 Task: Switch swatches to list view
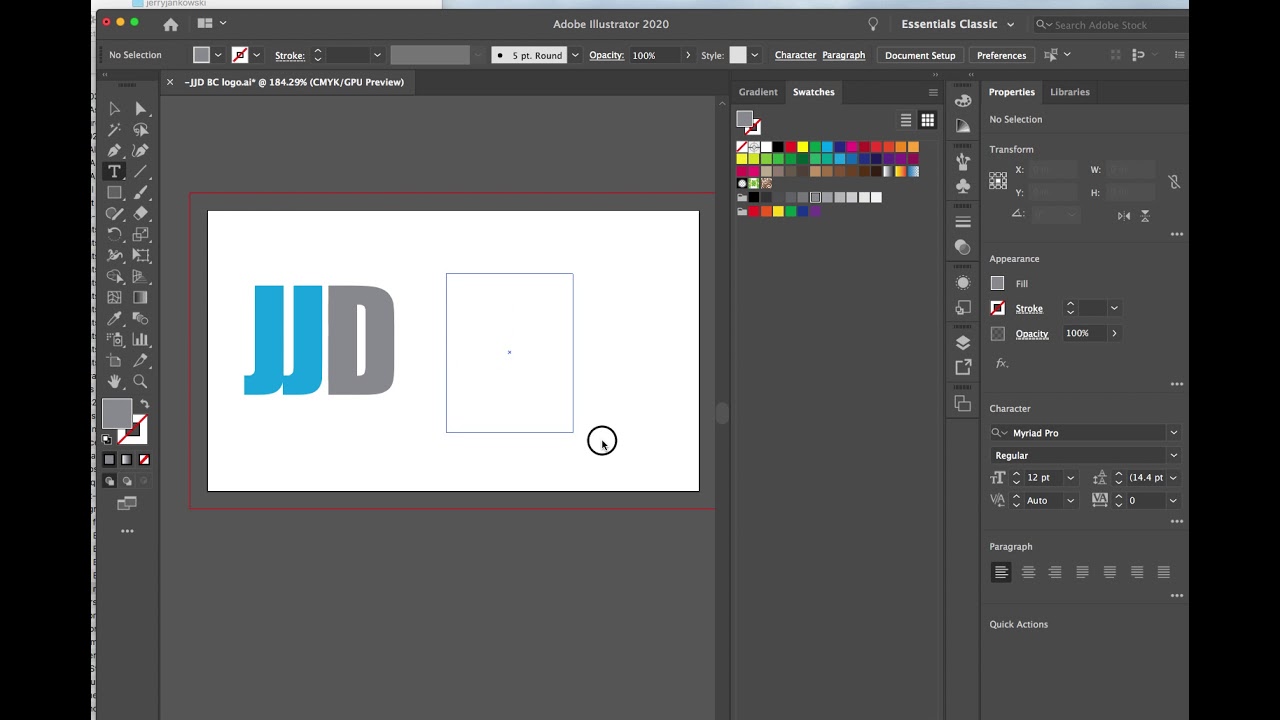pyautogui.click(x=906, y=120)
